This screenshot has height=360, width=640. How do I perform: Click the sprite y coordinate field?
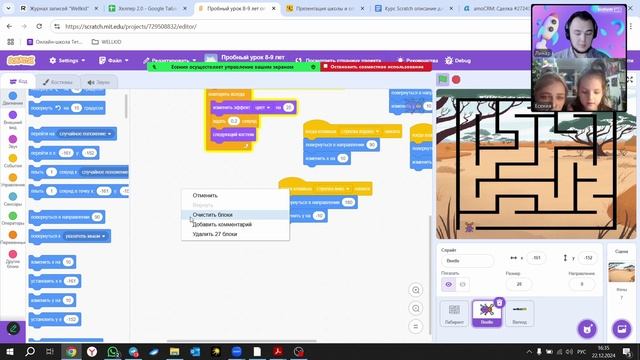(x=588, y=258)
